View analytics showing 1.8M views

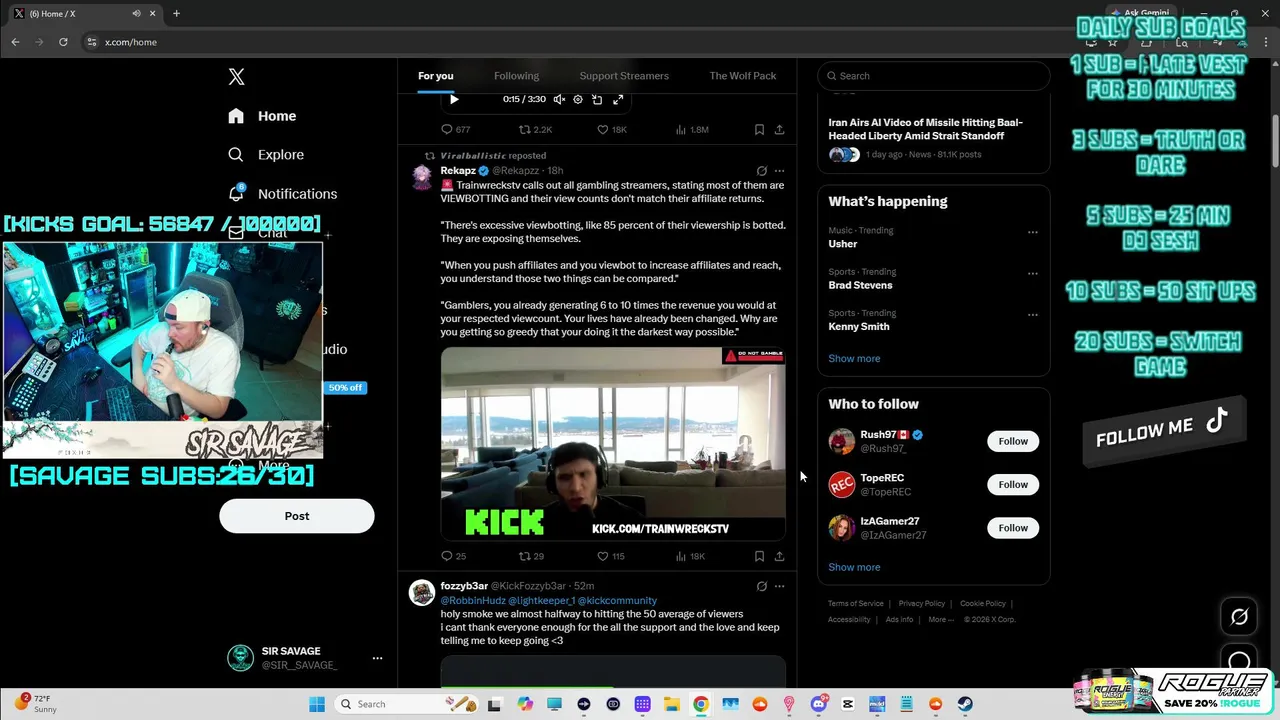692,130
